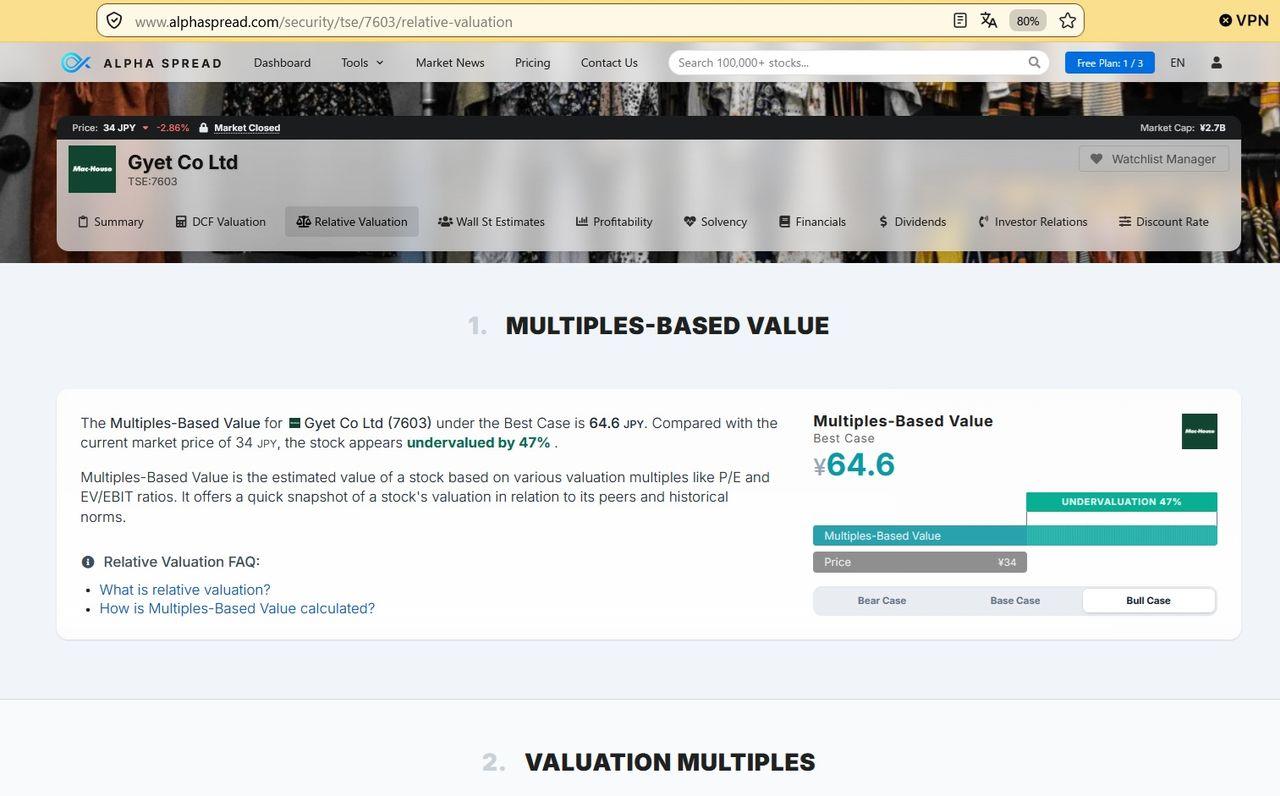Click the Relative Valuation FAQ info icon

[x=88, y=562]
